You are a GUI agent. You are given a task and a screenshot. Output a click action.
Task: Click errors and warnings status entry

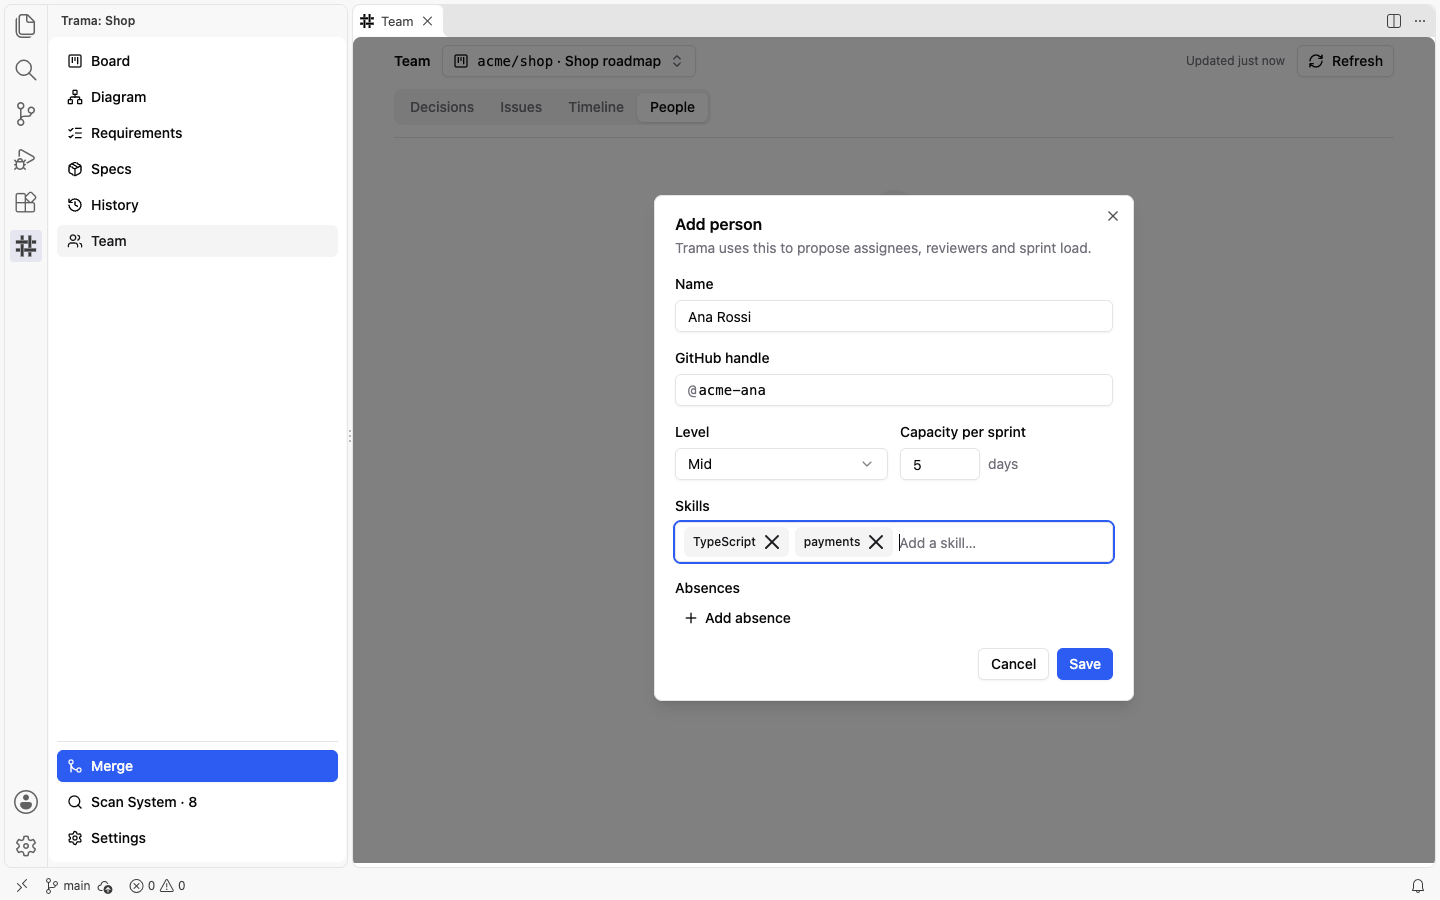pyautogui.click(x=157, y=886)
